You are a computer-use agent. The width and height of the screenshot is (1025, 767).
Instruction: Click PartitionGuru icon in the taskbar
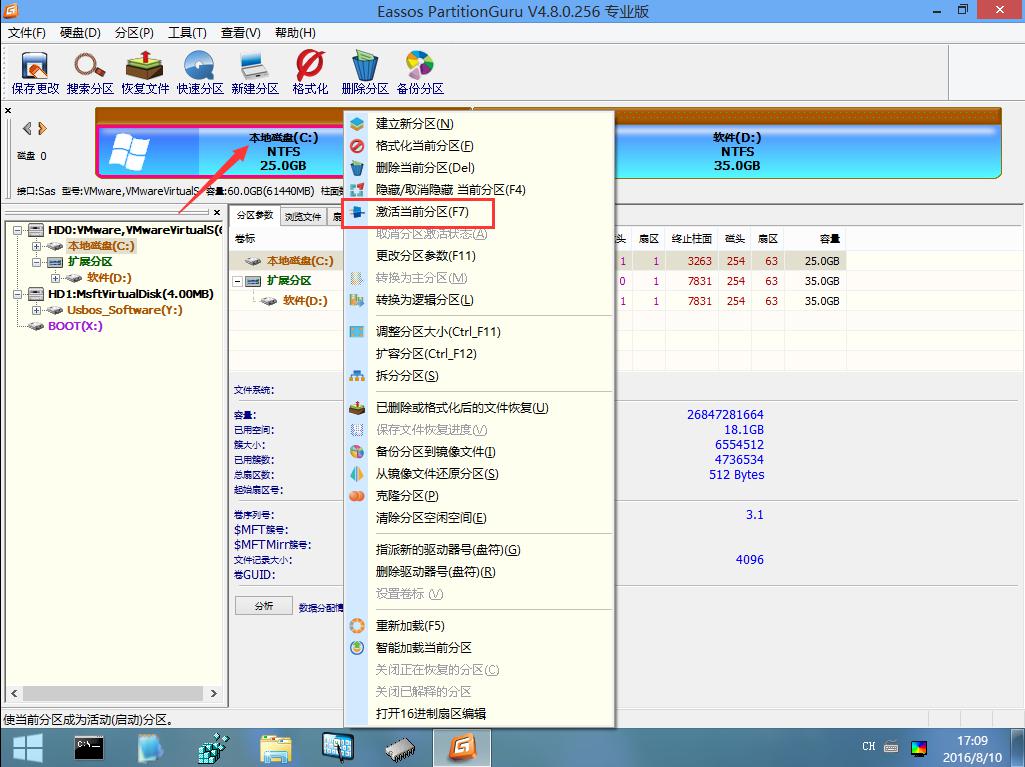click(x=462, y=748)
